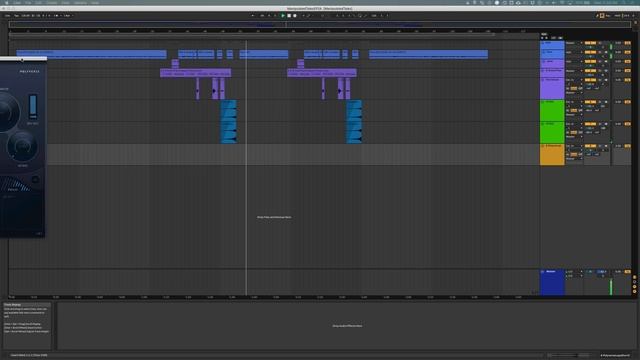
Task: Open the Create menu in the menu bar
Action: pyautogui.click(x=51, y=2)
